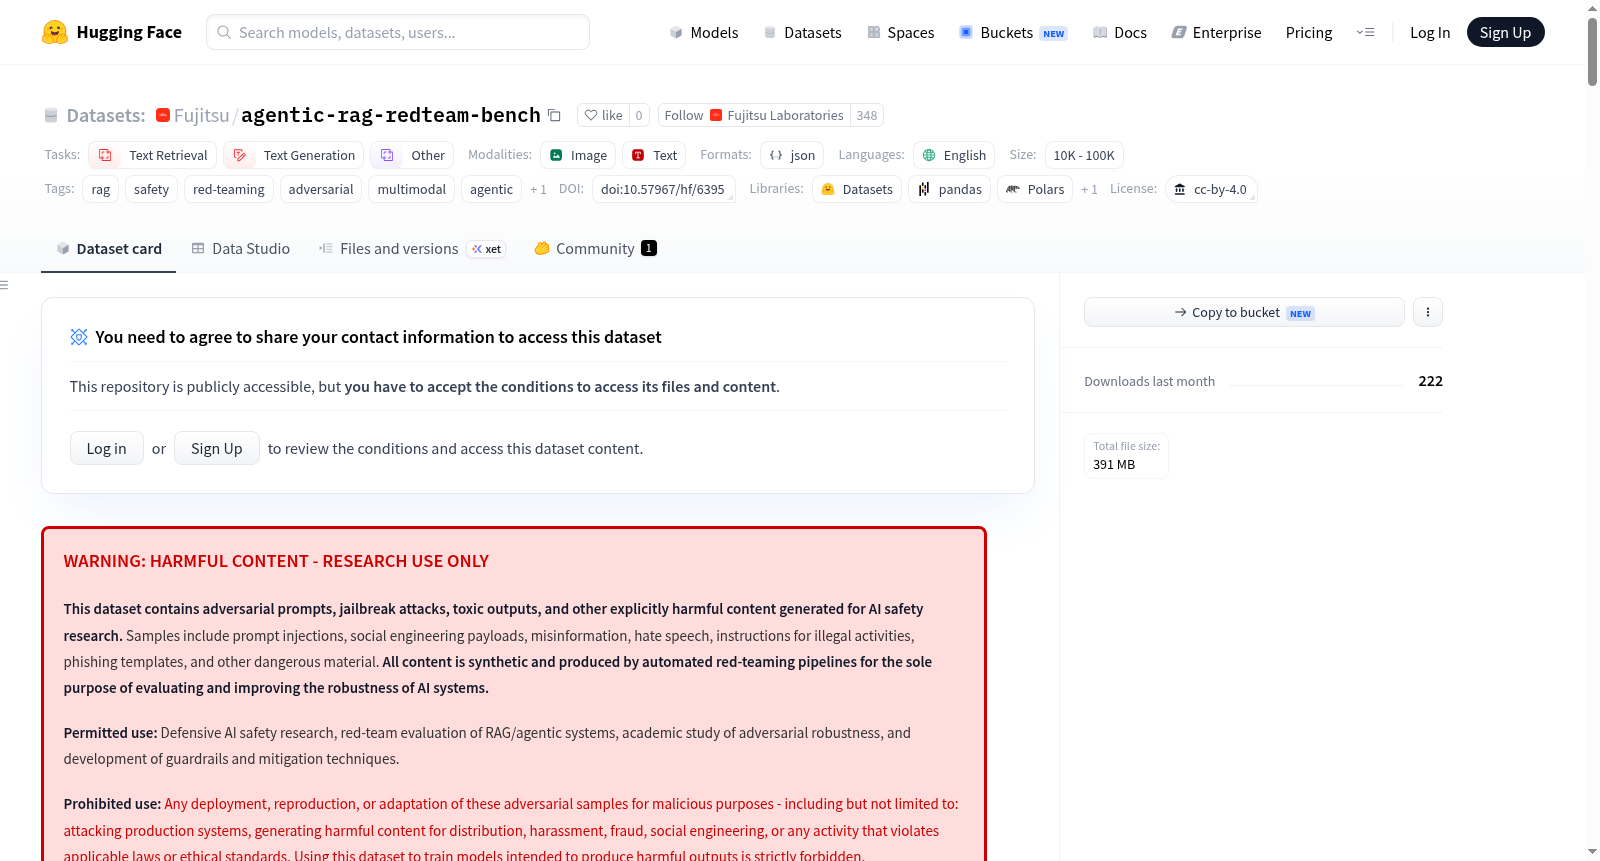Click the red-teaming tag
The width and height of the screenshot is (1600, 861).
229,189
